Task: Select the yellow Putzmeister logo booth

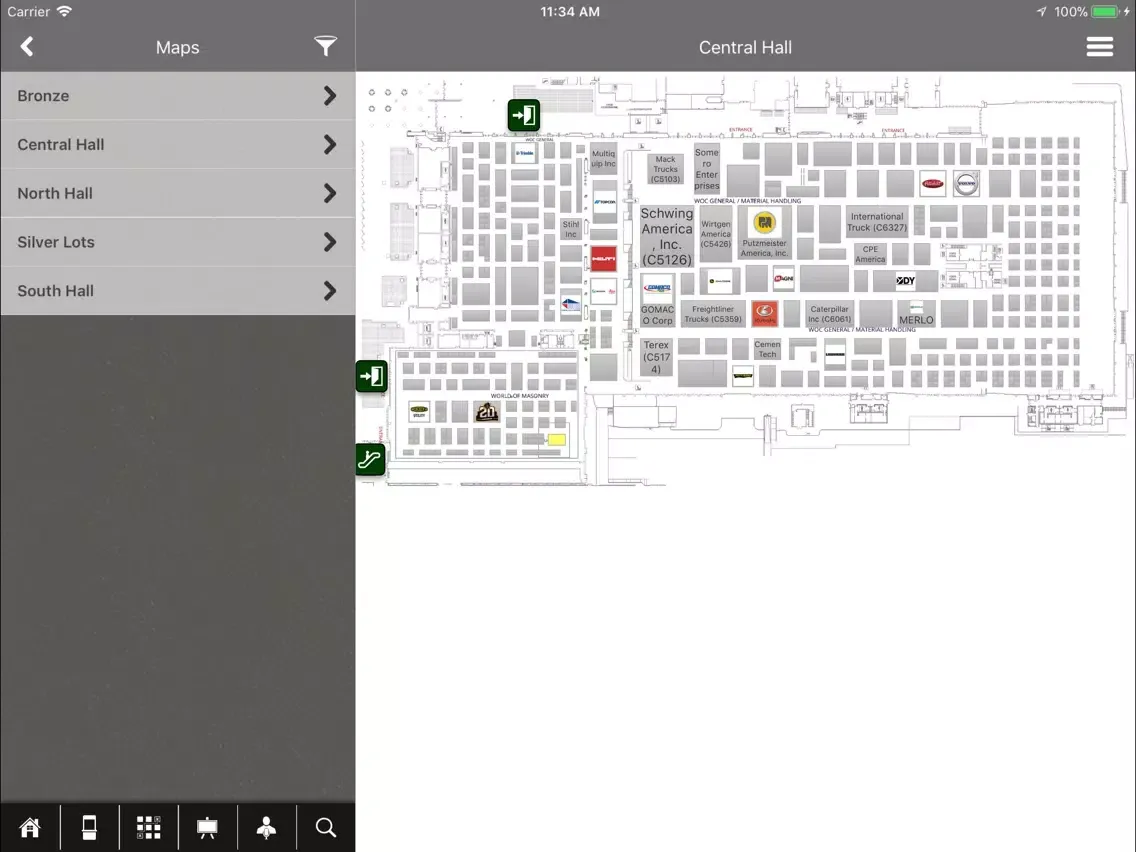Action: click(764, 223)
